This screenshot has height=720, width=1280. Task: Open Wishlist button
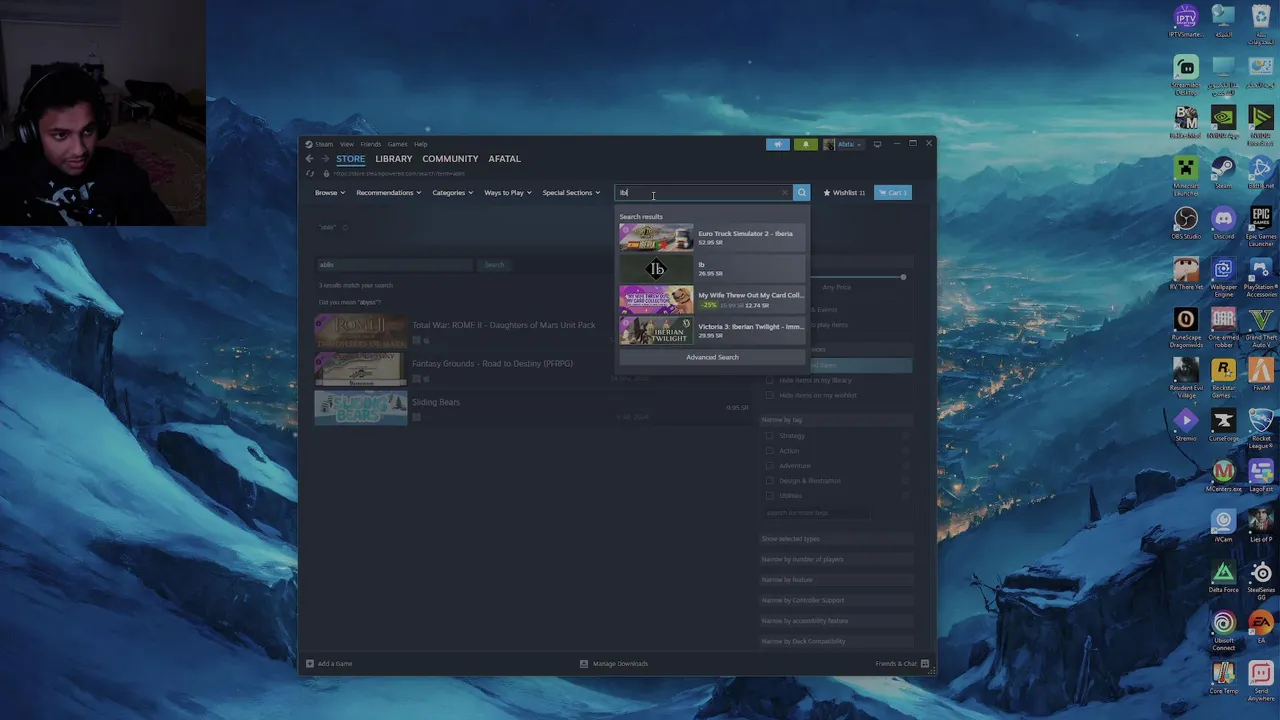tap(844, 193)
